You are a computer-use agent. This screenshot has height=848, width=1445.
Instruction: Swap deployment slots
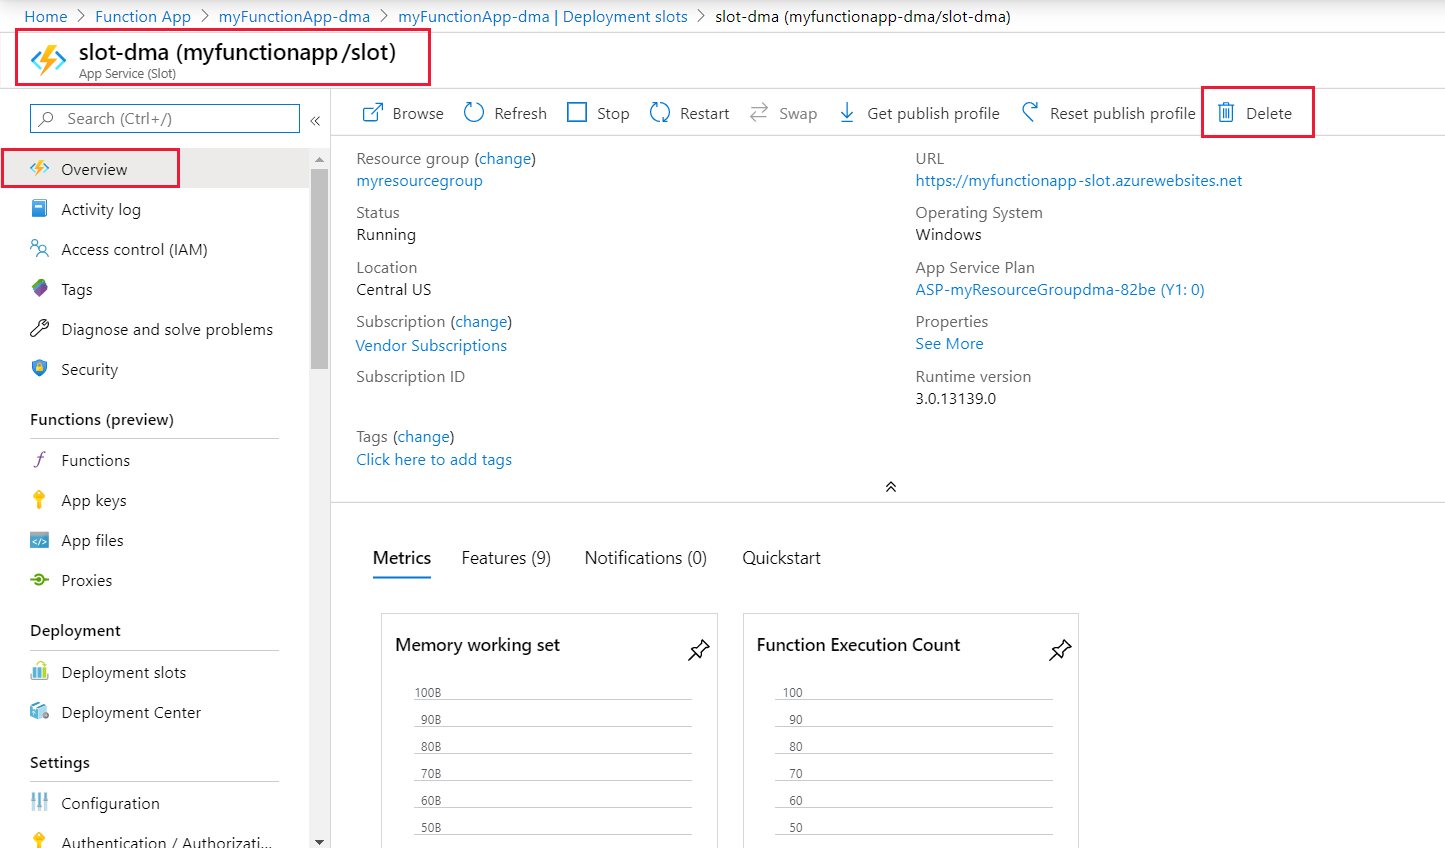pos(783,112)
